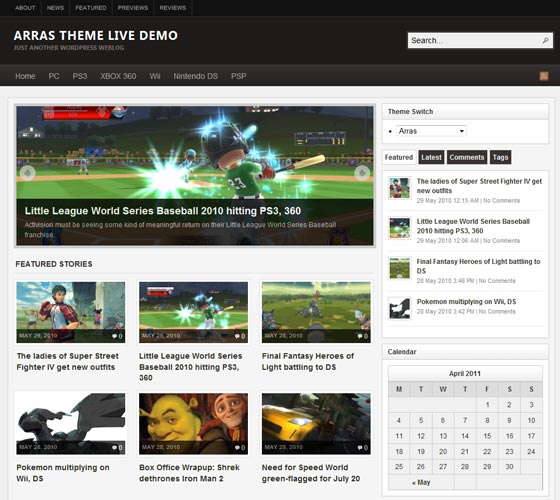Open story title Need for Speed World
Screen dimensions: 560x500
pos(311,473)
